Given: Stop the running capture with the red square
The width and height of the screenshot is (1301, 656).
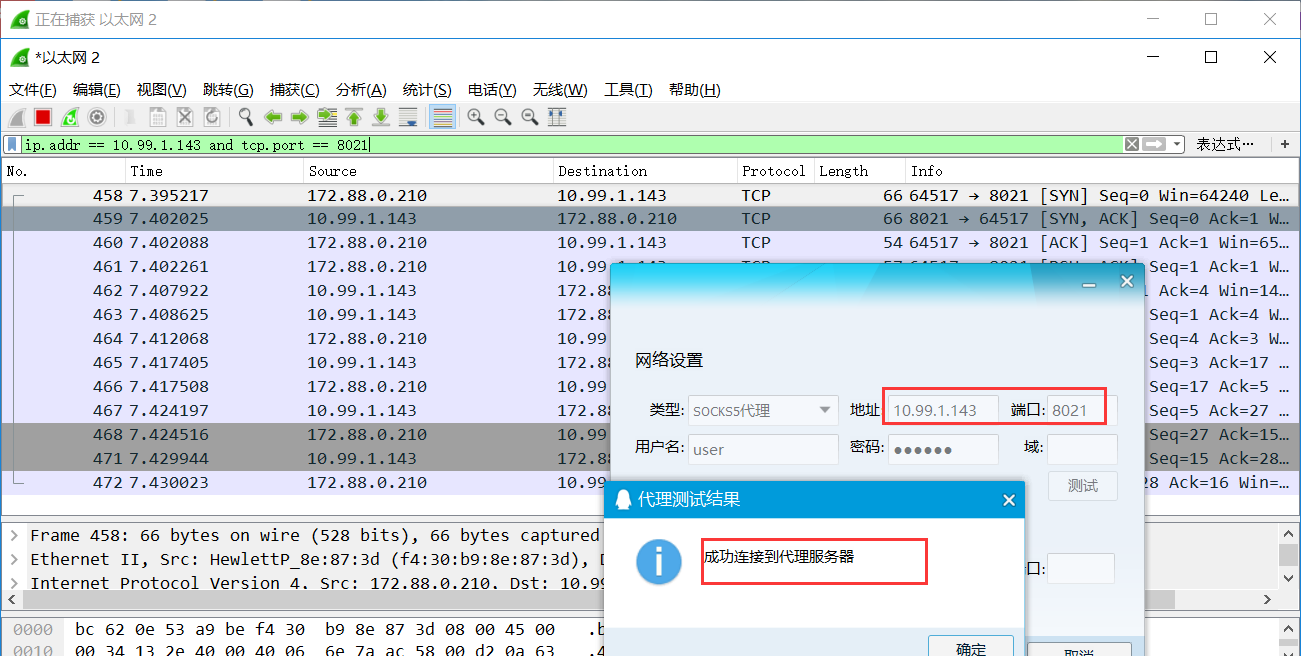Looking at the screenshot, I should pyautogui.click(x=43, y=117).
